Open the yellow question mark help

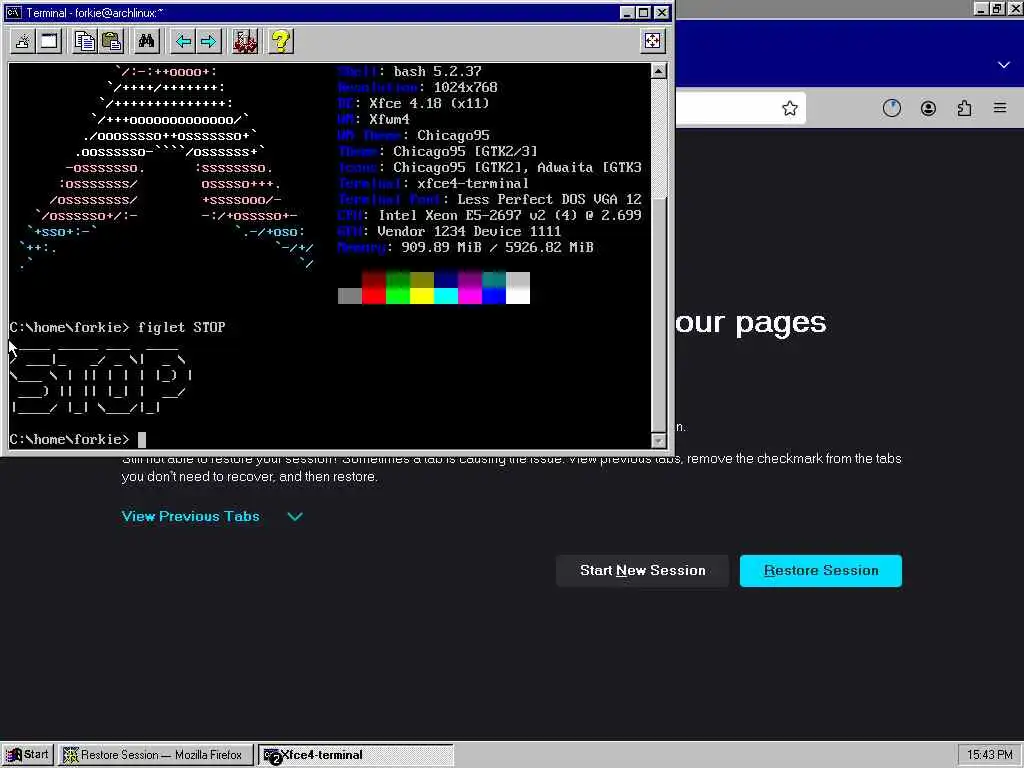[x=281, y=42]
